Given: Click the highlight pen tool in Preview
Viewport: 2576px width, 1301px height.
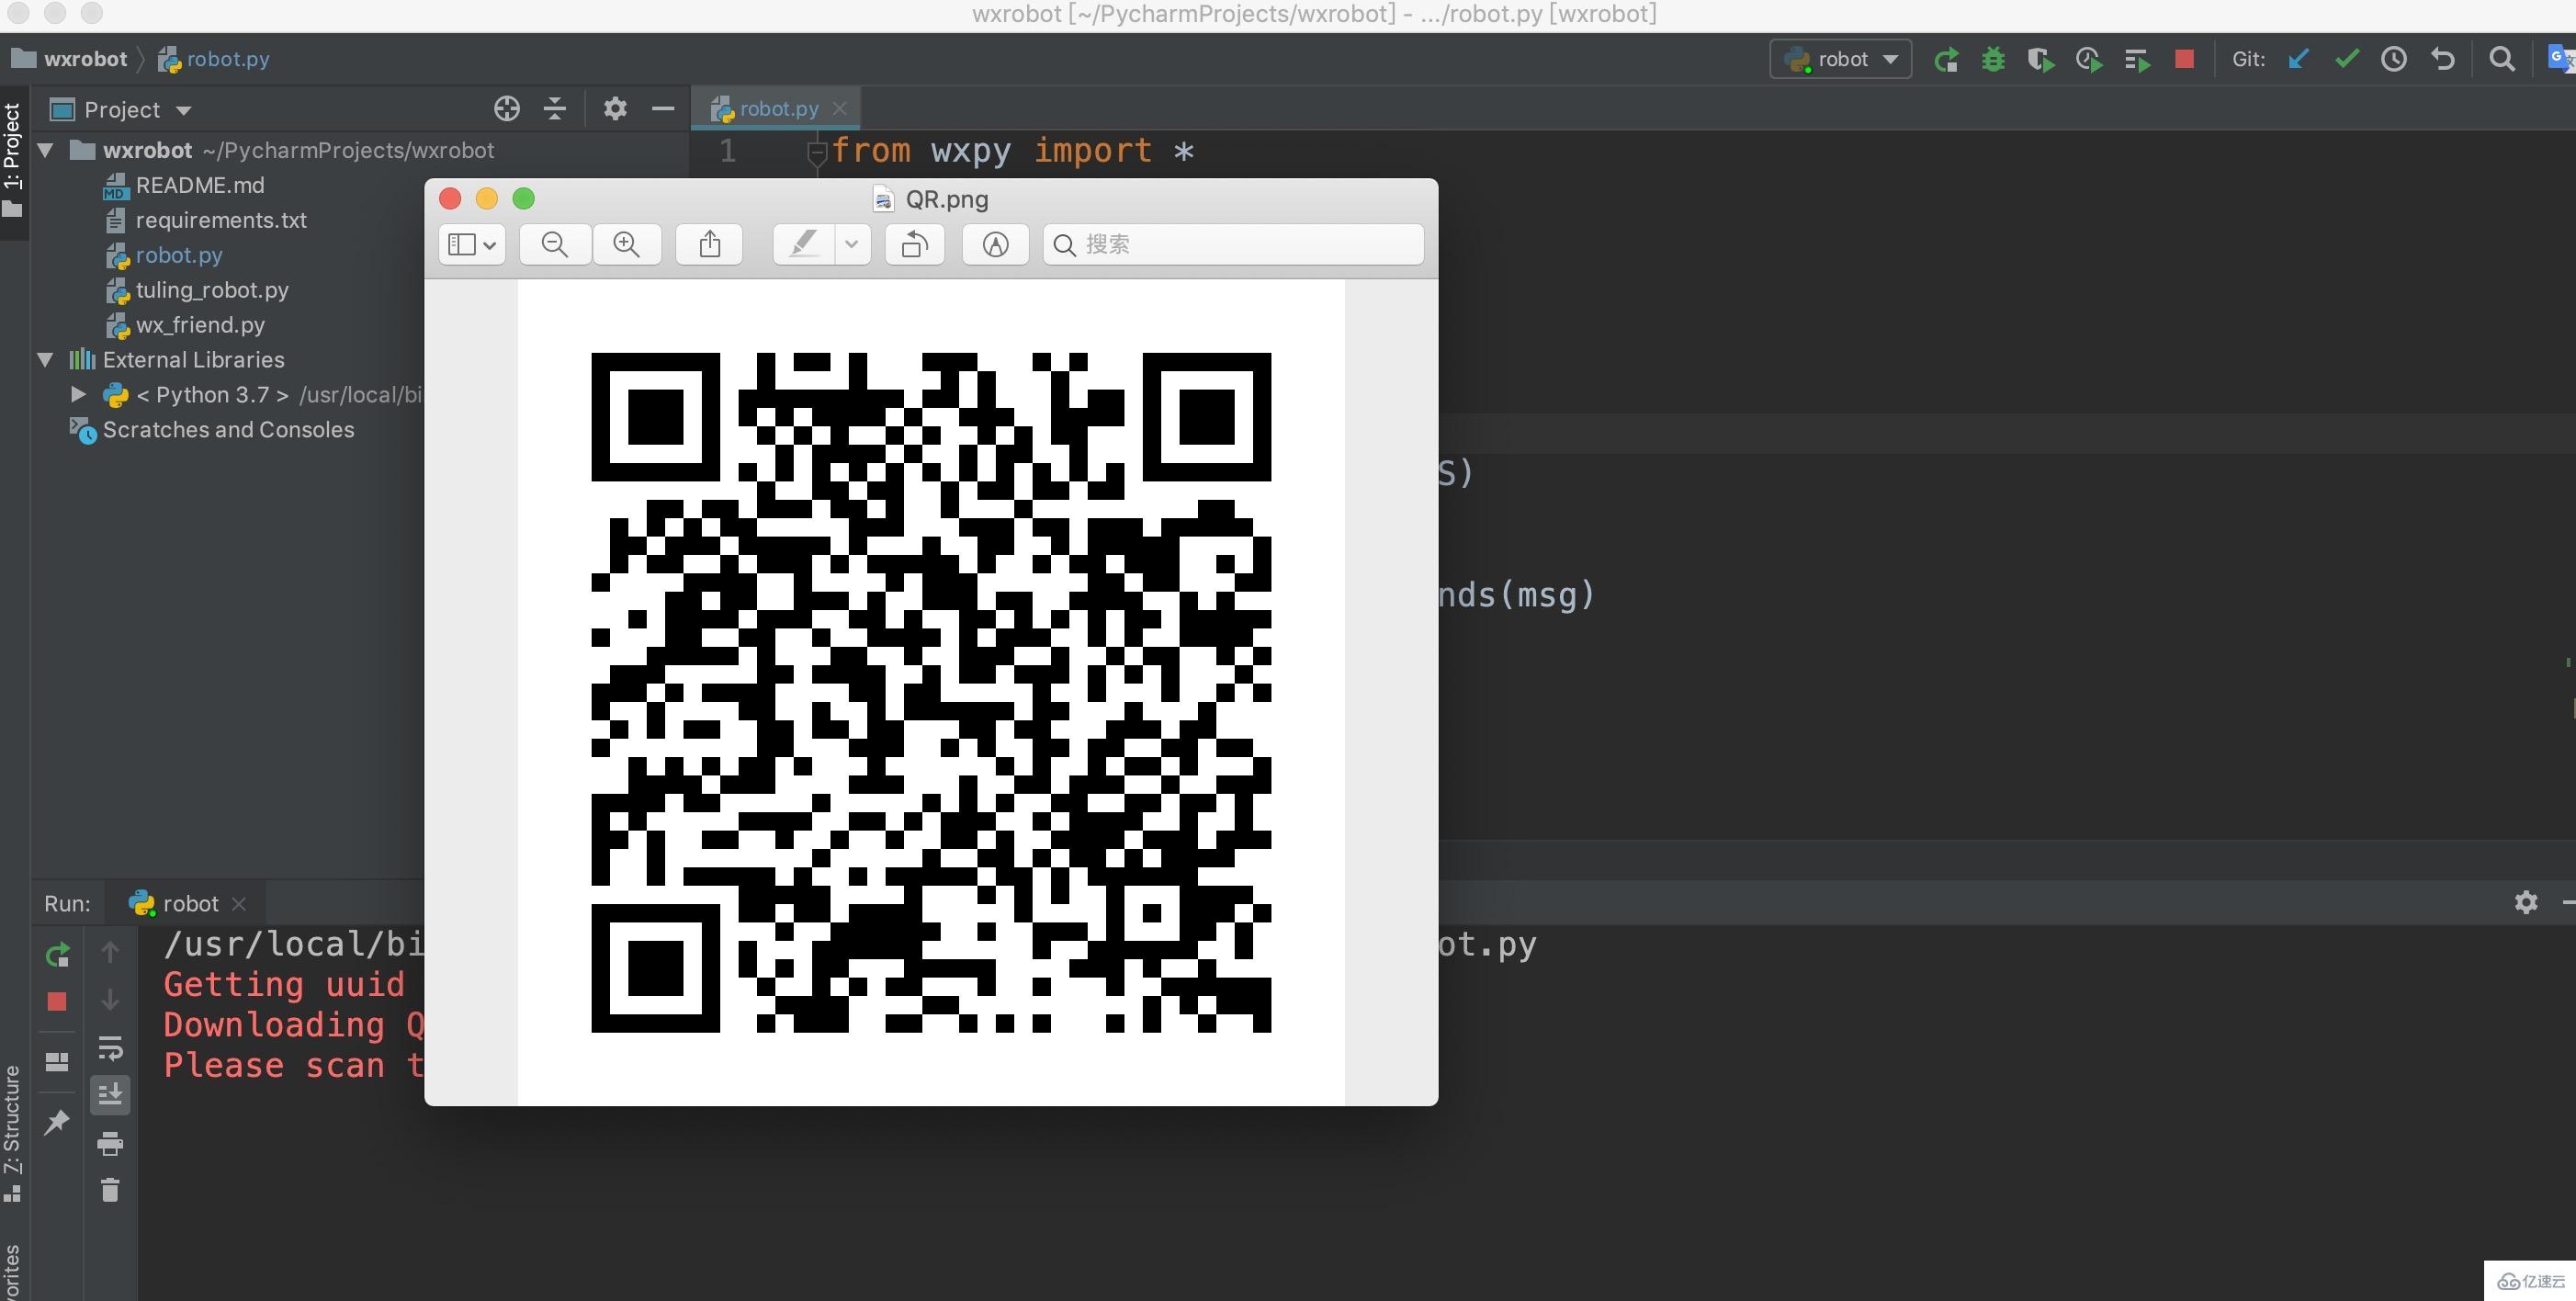Looking at the screenshot, I should pyautogui.click(x=804, y=245).
